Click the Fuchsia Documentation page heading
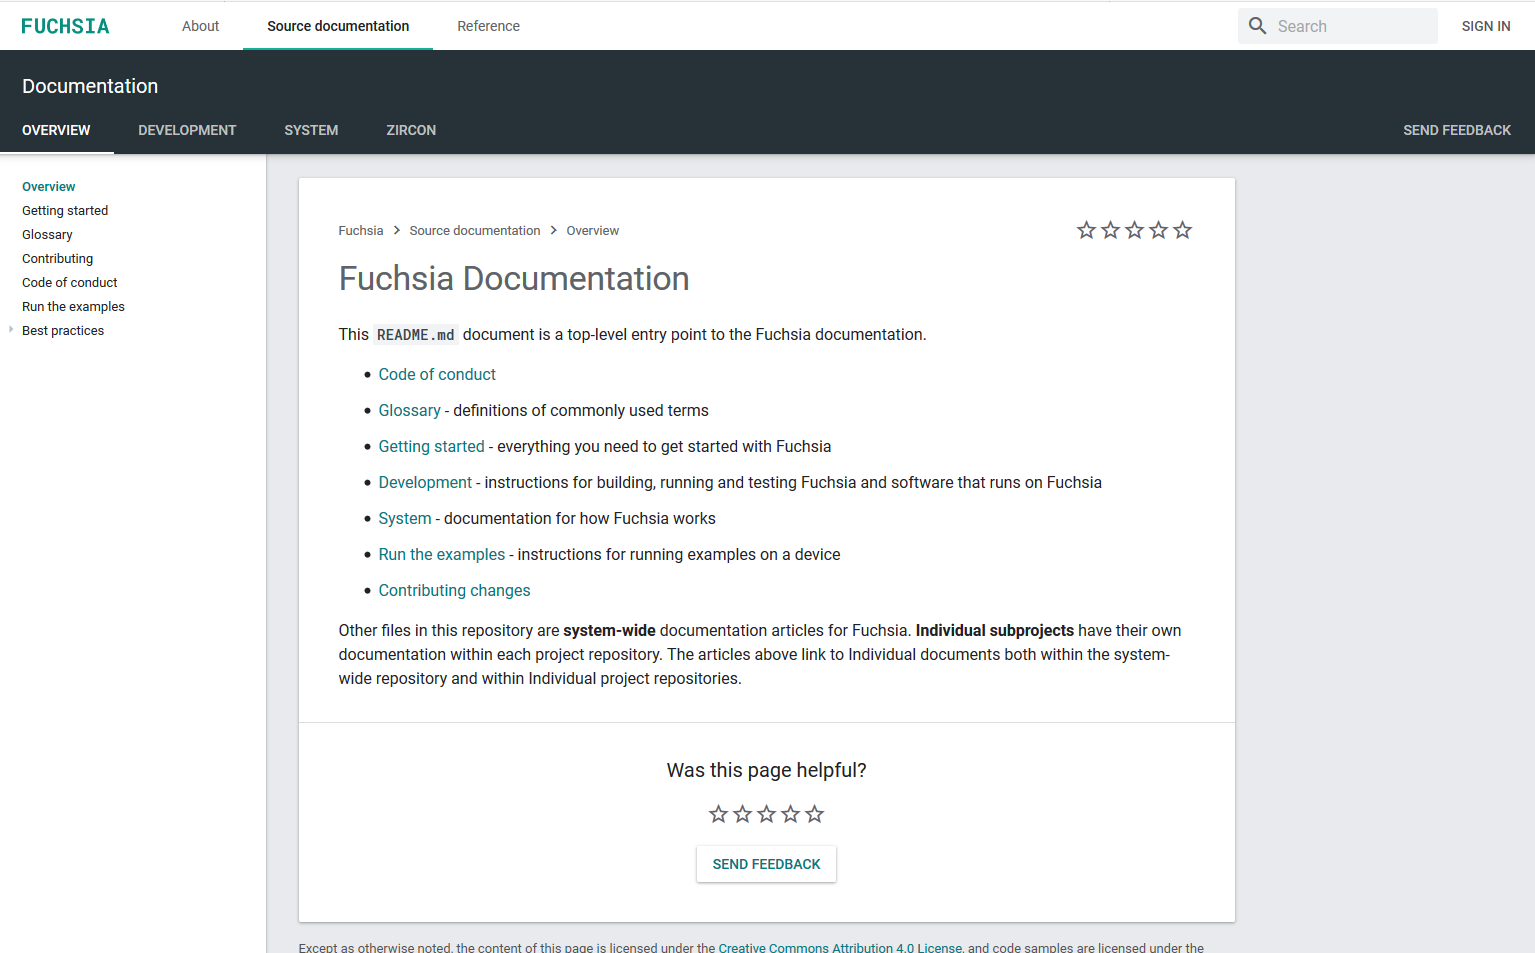Screen dimensions: 1535x953 click(x=514, y=278)
